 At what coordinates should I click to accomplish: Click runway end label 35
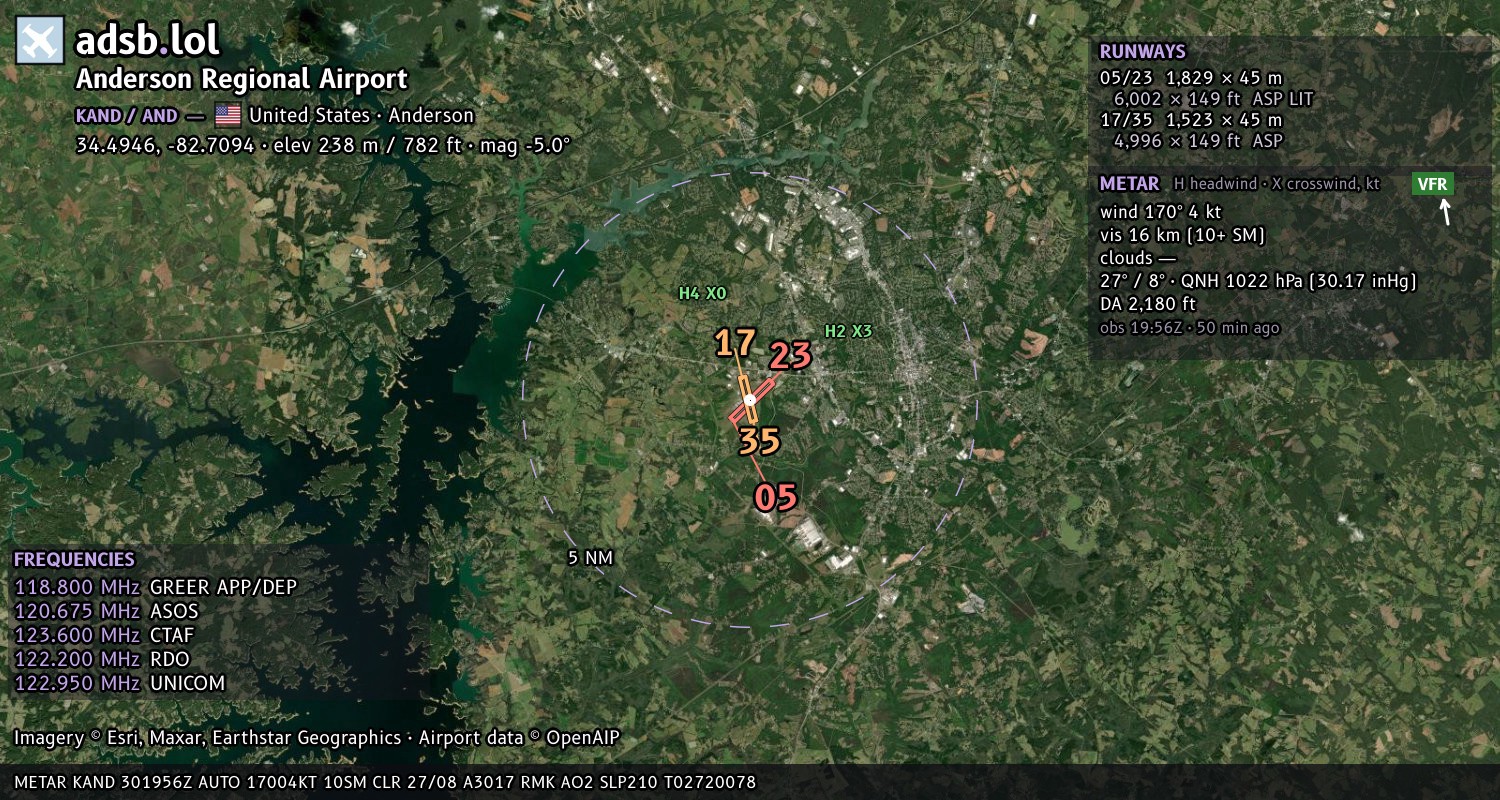(x=759, y=441)
